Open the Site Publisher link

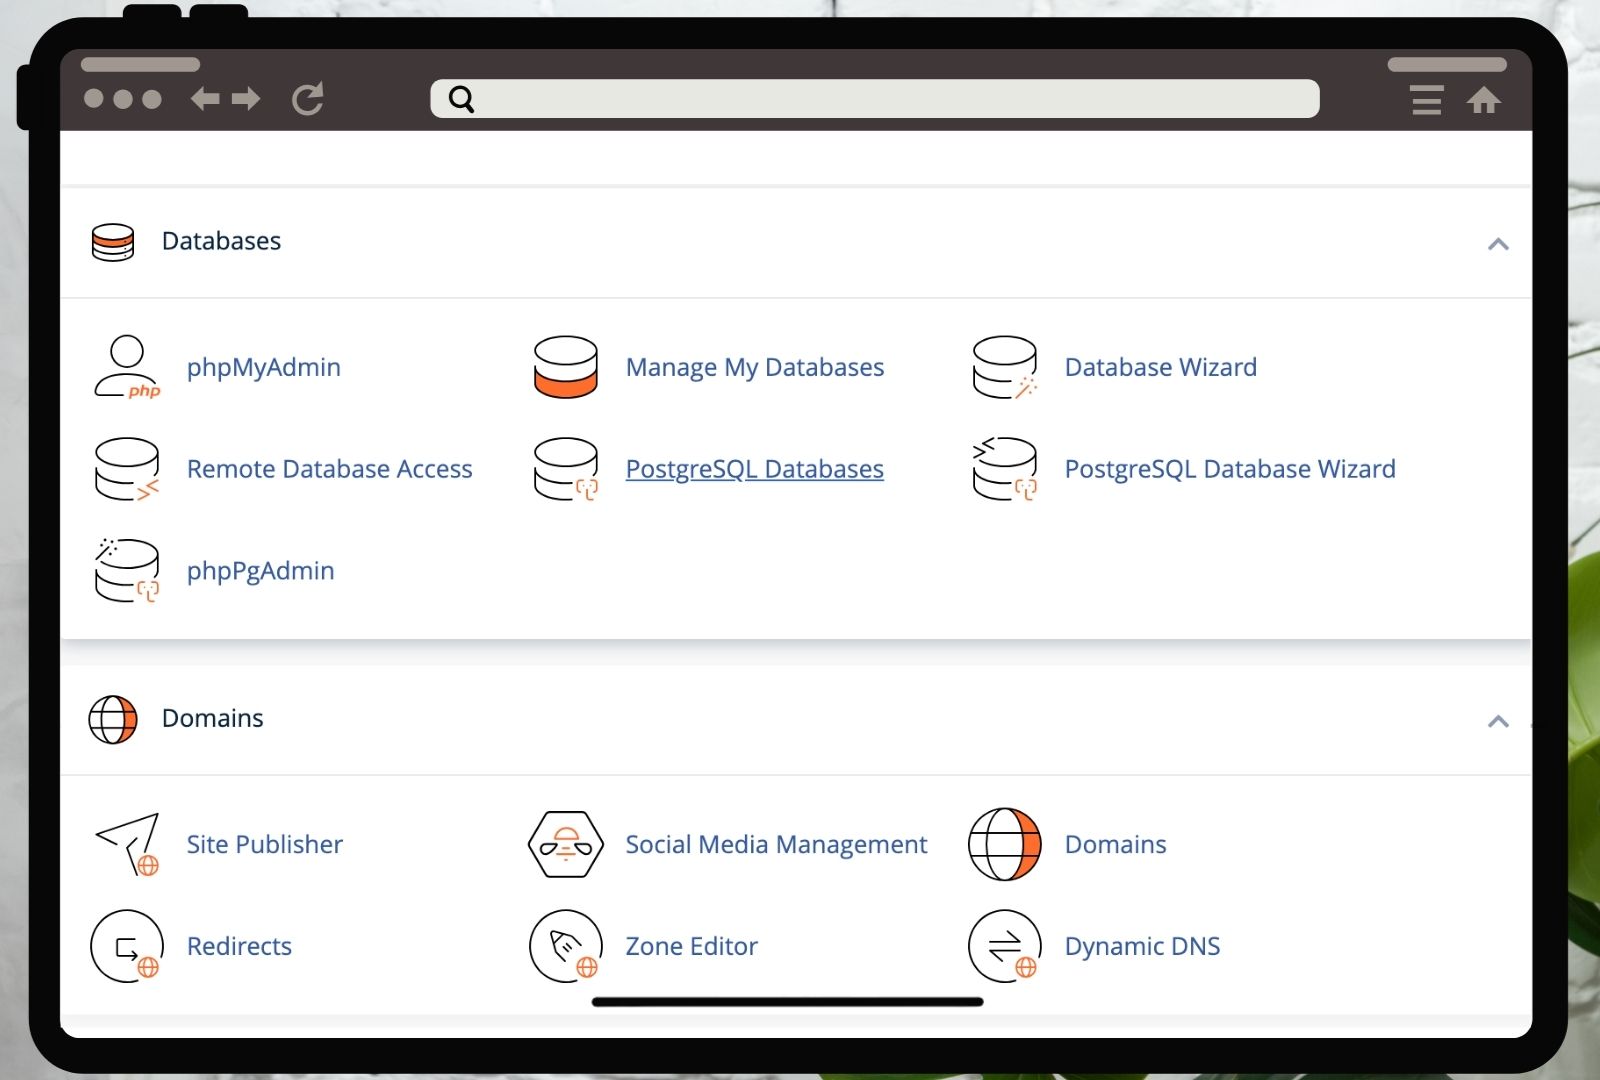[x=265, y=845]
